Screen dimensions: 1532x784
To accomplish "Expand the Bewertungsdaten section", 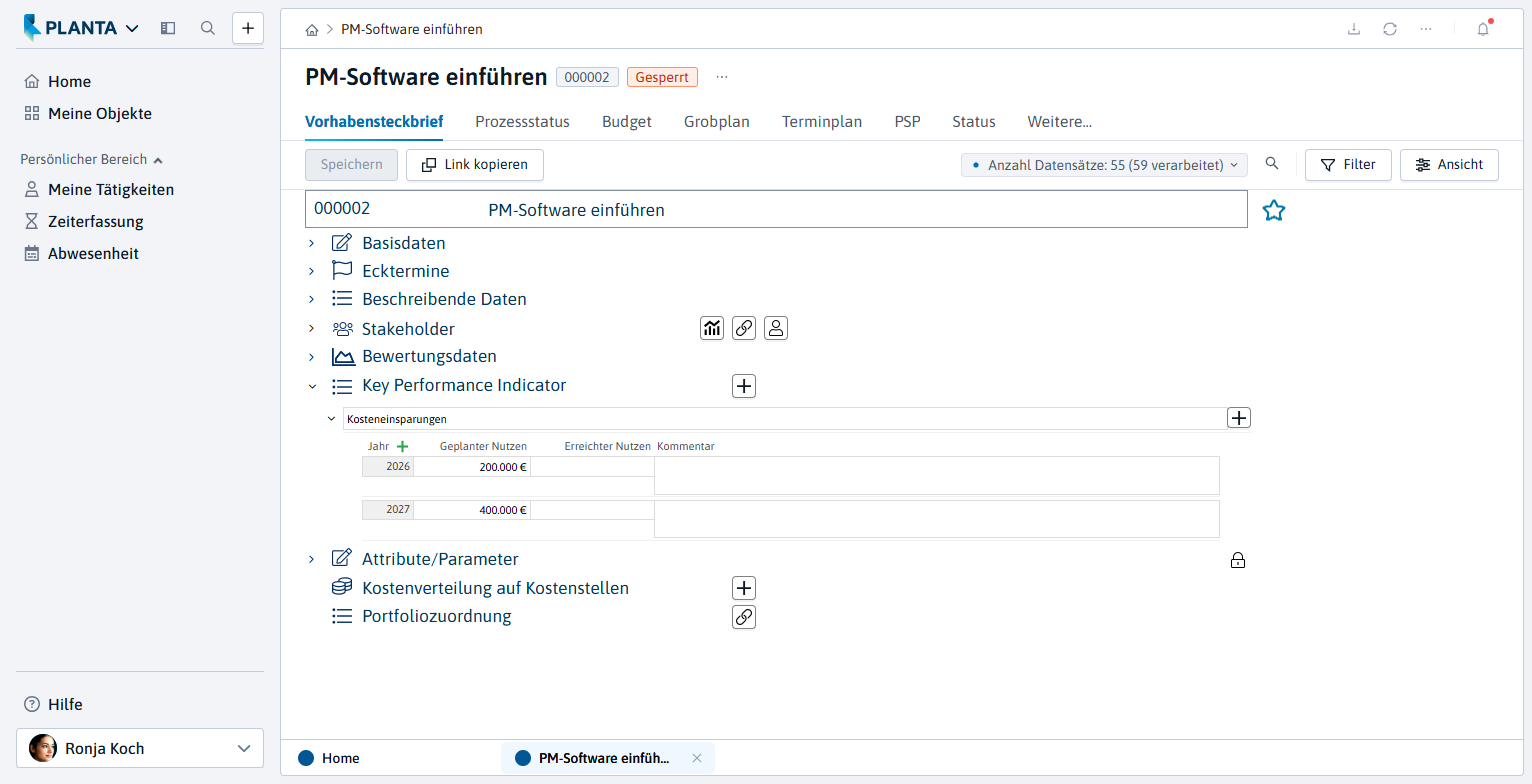I will coord(312,357).
